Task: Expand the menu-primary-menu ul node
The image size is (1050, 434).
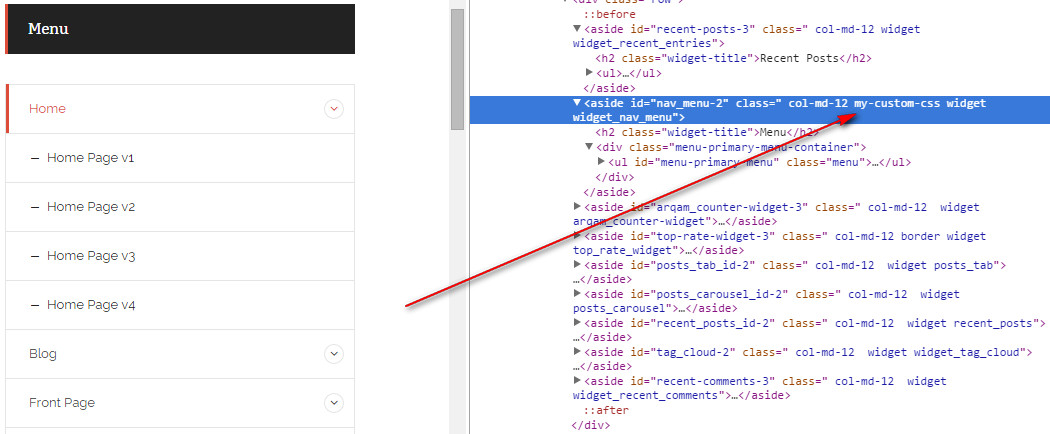Action: click(x=601, y=162)
